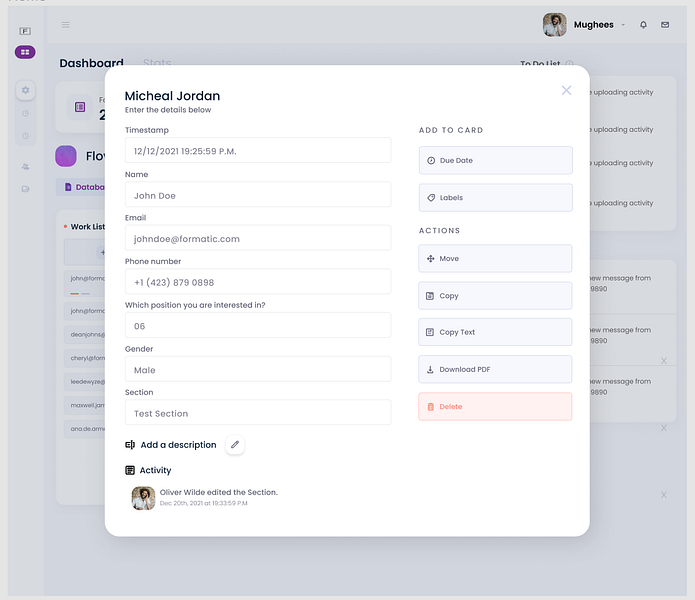Open the mail envelope icon
Image resolution: width=695 pixels, height=600 pixels.
coord(665,25)
